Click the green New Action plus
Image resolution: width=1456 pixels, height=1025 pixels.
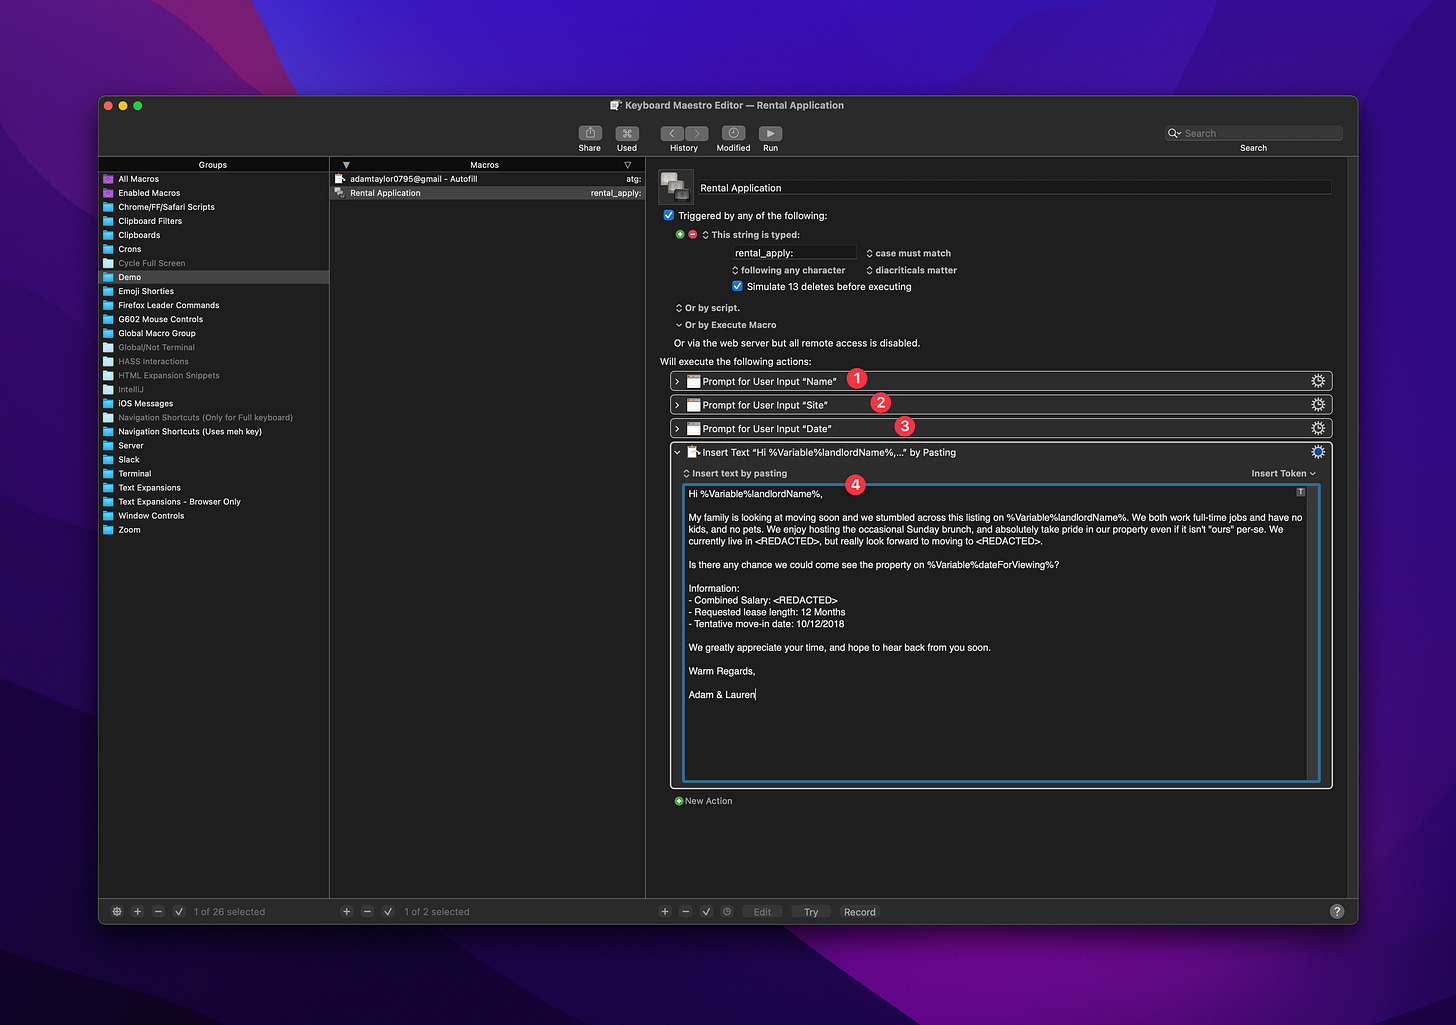click(679, 801)
